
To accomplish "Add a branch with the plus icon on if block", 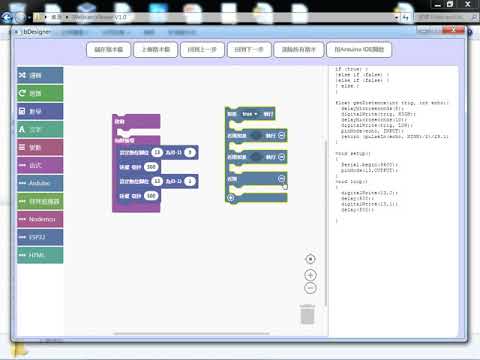I will tap(231, 198).
